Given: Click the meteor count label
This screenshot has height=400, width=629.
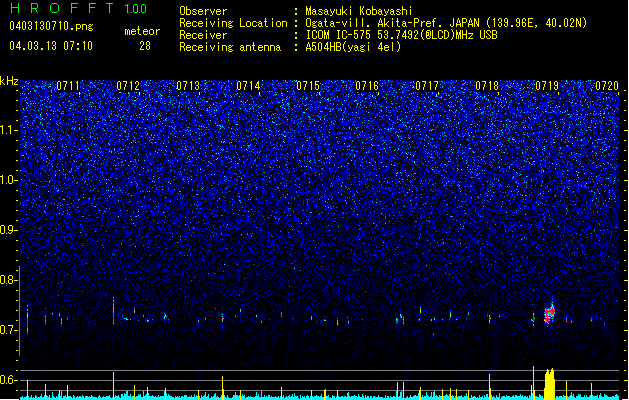Looking at the screenshot, I should (142, 31).
